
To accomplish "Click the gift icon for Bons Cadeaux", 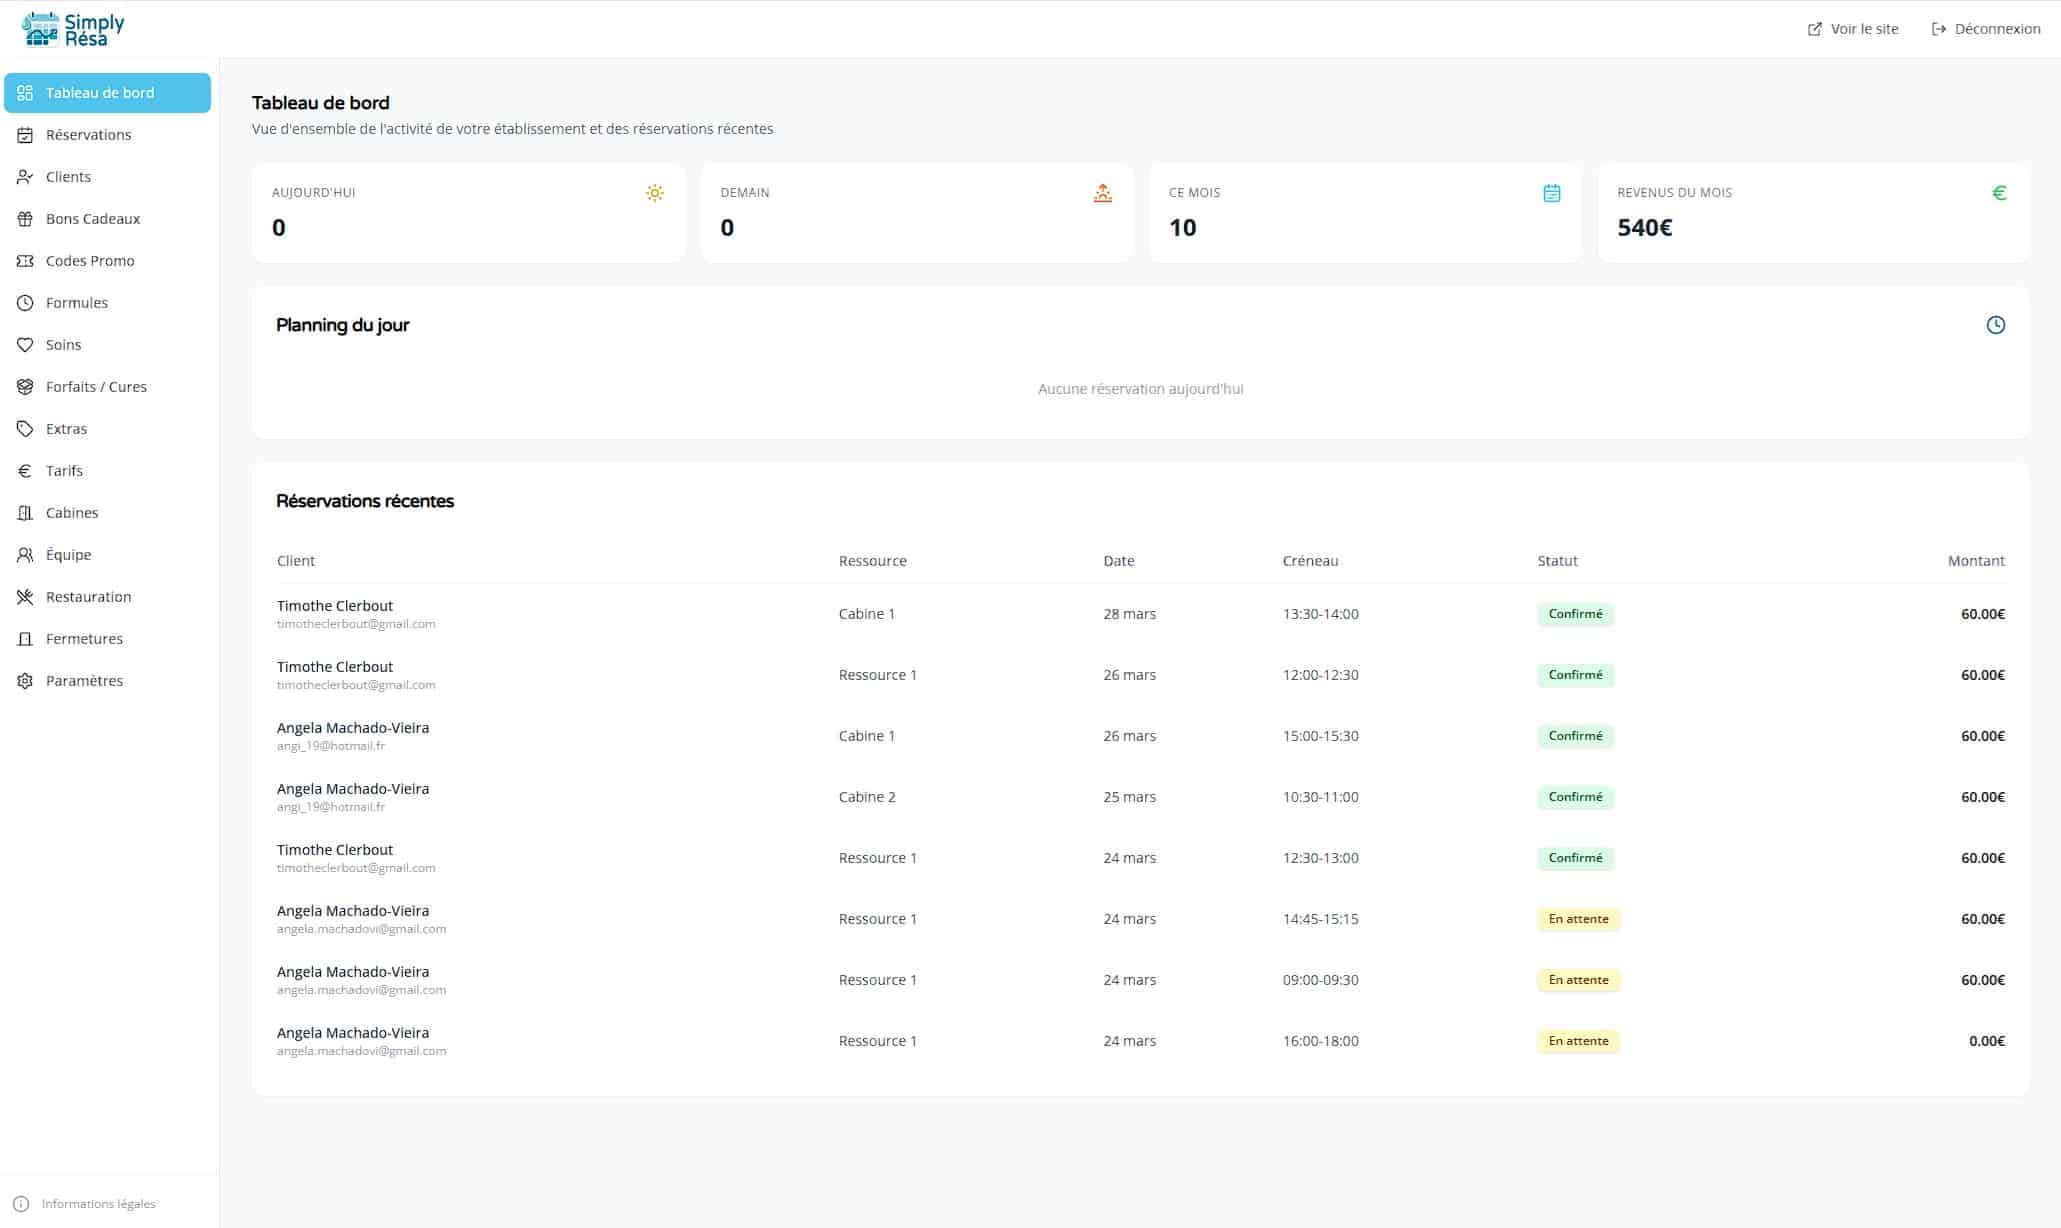I will [25, 219].
